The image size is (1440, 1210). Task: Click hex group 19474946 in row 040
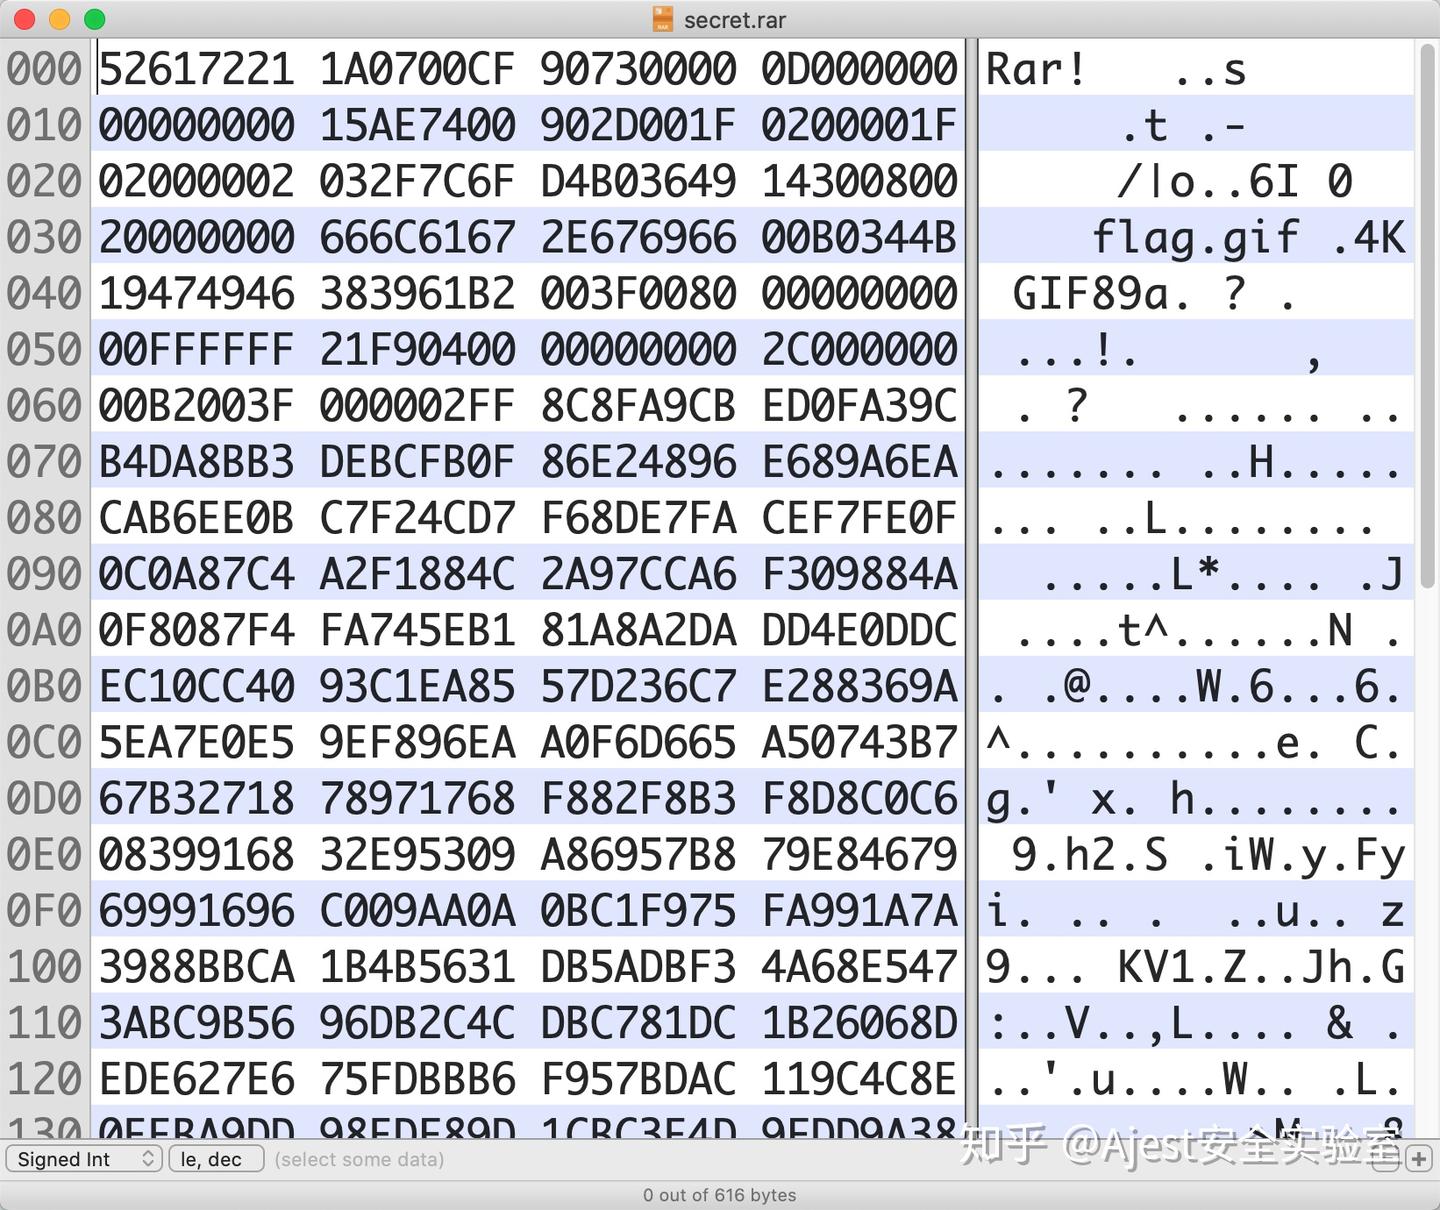pyautogui.click(x=196, y=293)
